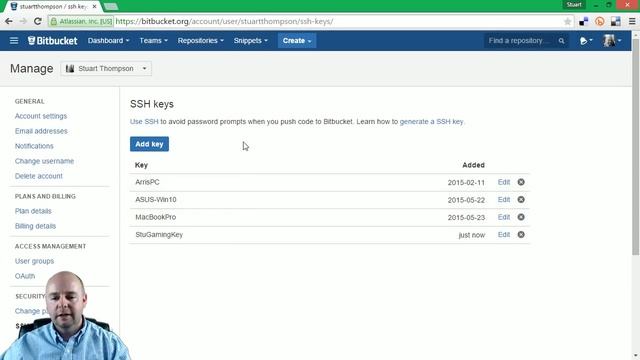Open Plan details in sidebar
Screen dimensions: 640x360
[33, 211]
